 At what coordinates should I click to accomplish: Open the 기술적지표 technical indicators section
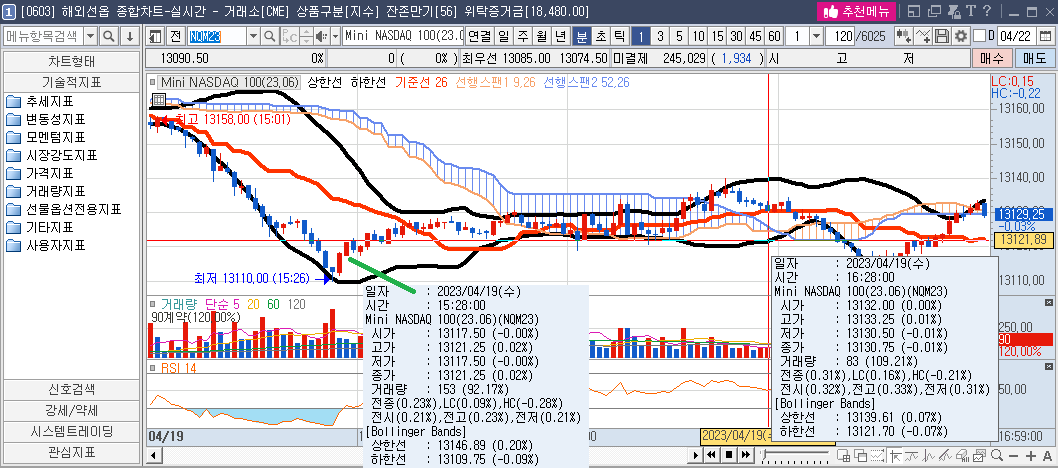[x=72, y=82]
